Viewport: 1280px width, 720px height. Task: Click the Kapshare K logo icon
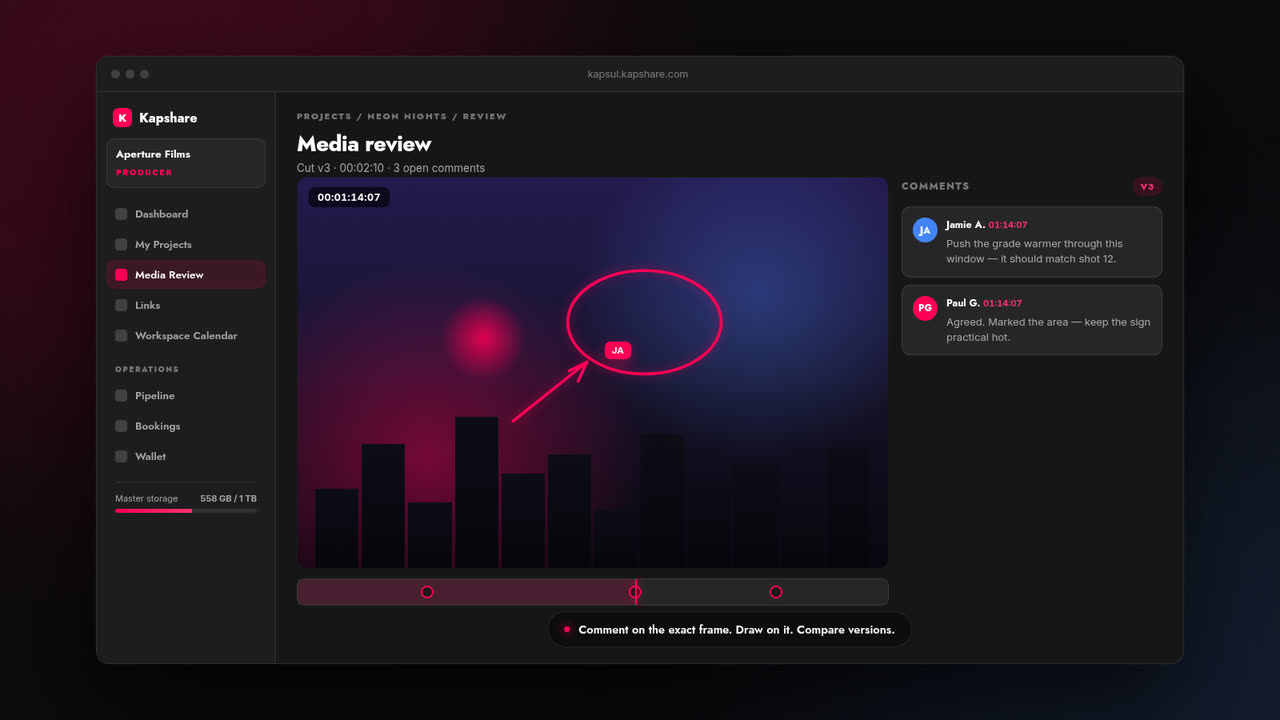[122, 118]
